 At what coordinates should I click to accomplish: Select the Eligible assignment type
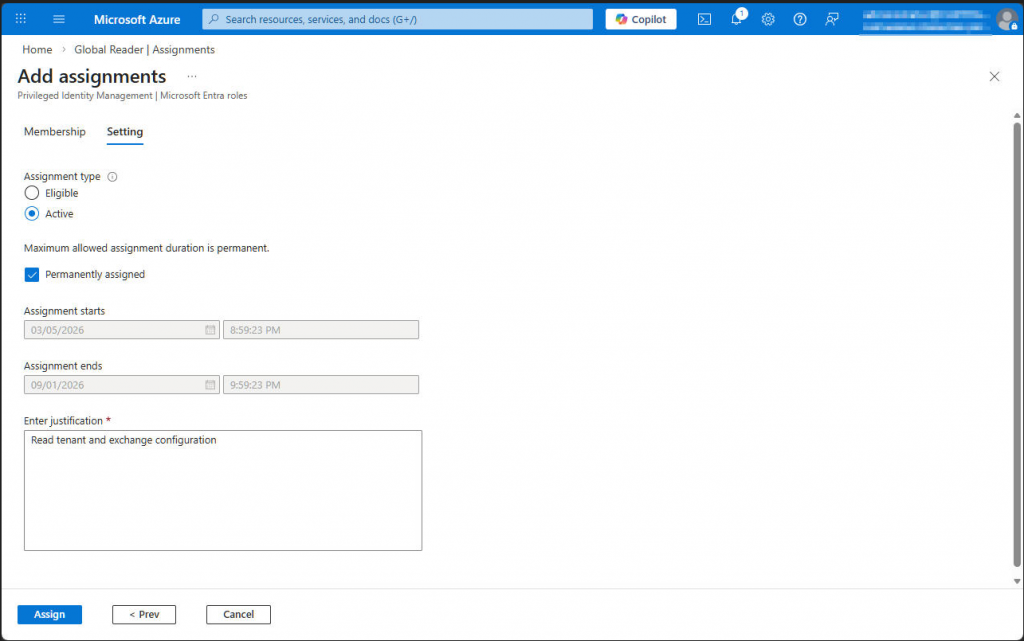(31, 192)
